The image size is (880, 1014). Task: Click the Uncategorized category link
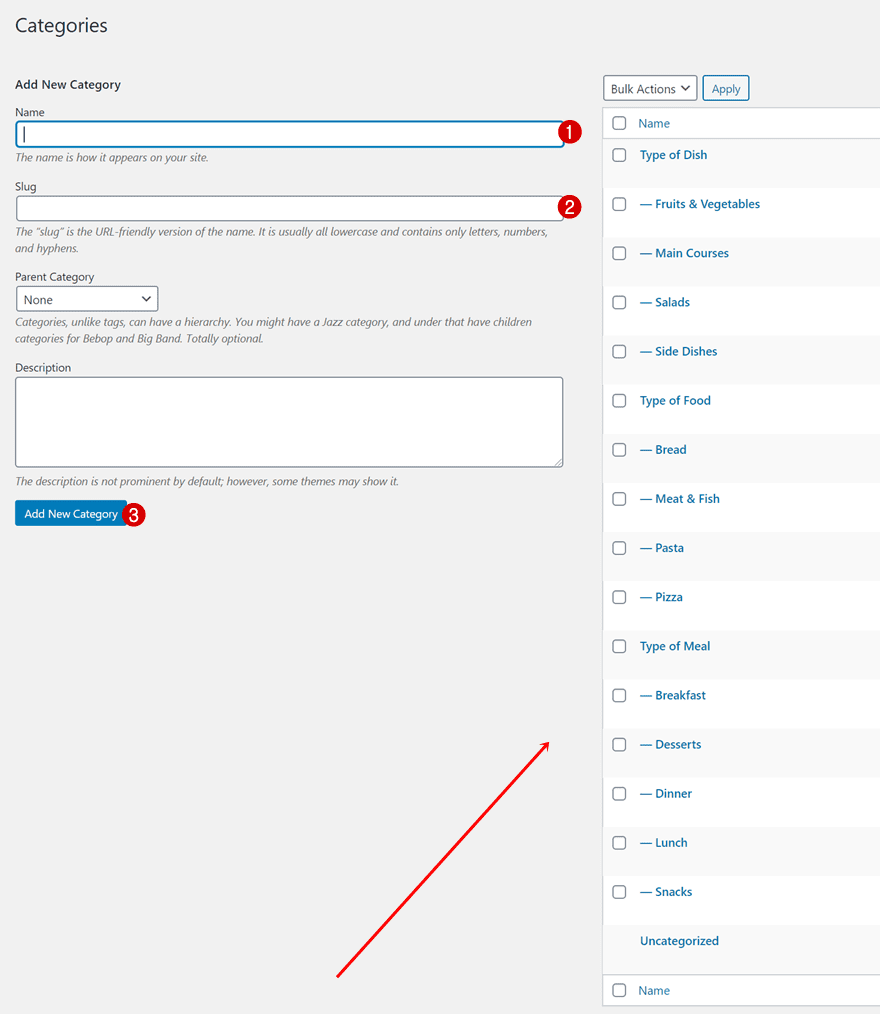click(679, 940)
